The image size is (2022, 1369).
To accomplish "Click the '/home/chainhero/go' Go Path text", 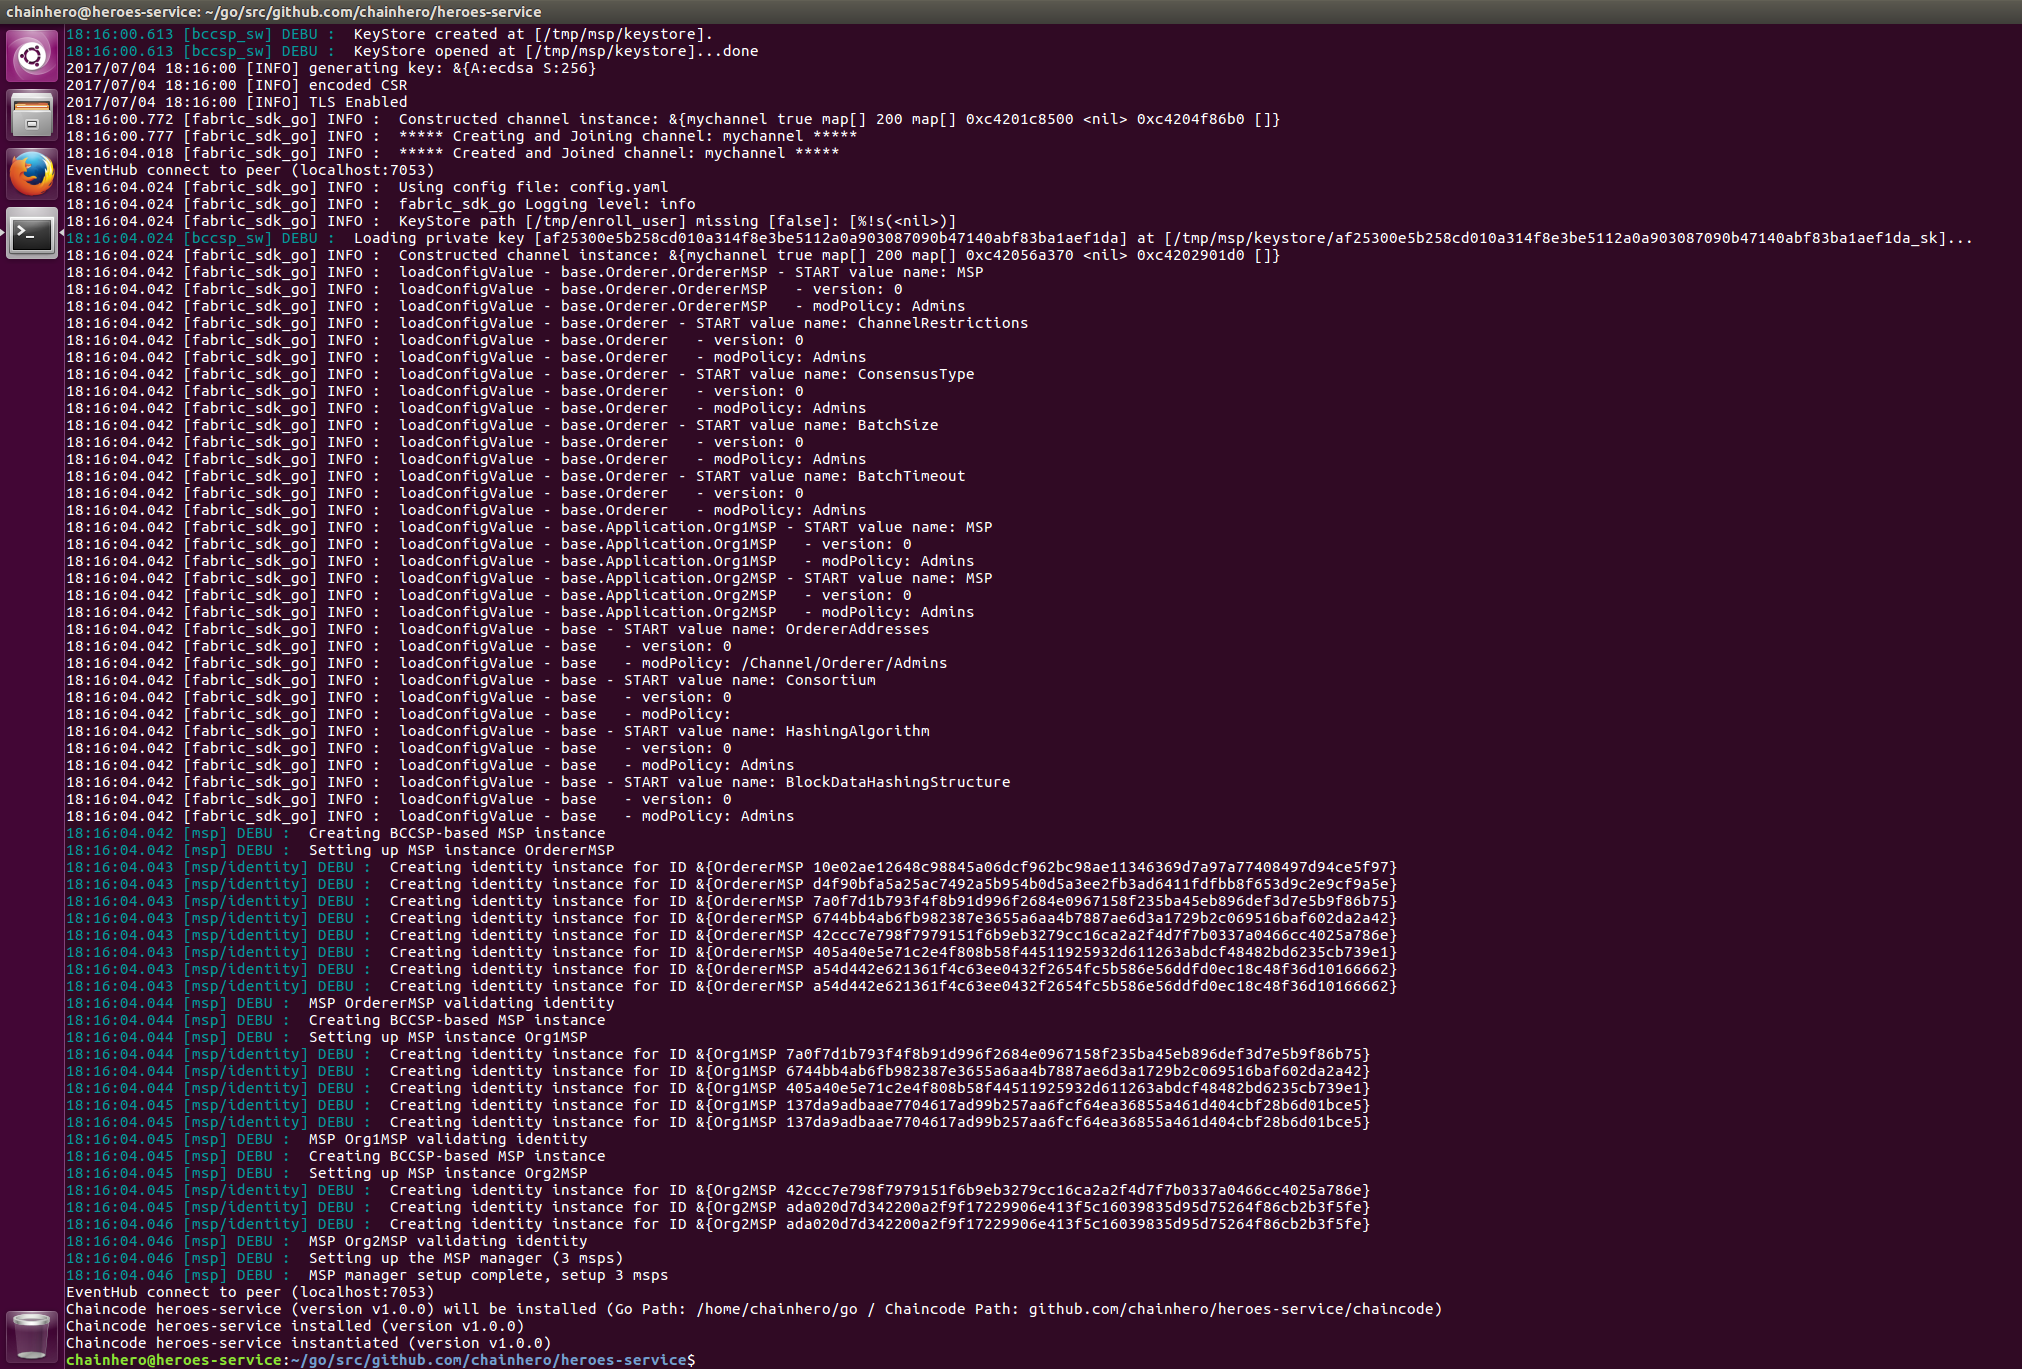I will pos(776,1309).
